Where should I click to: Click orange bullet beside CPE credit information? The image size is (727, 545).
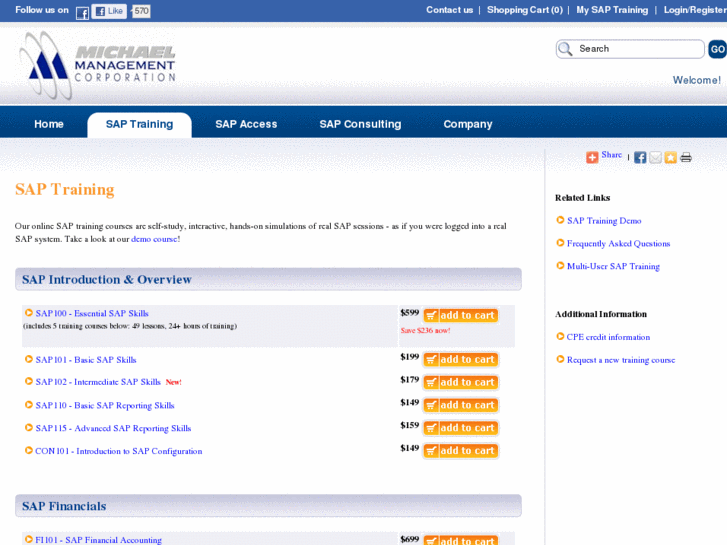tap(560, 336)
